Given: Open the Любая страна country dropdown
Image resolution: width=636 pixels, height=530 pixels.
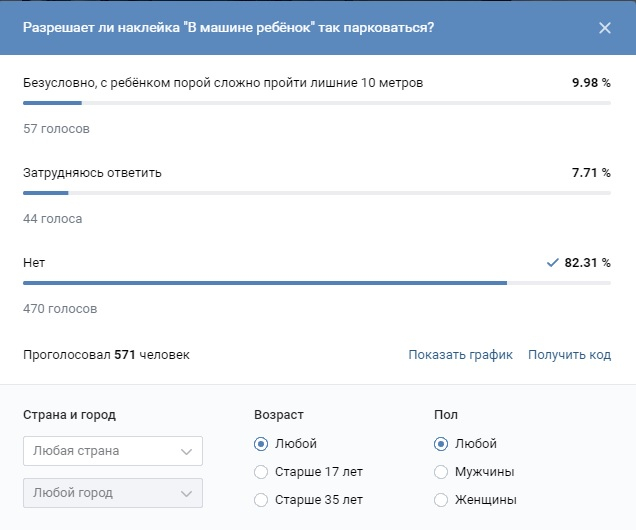Looking at the screenshot, I should [x=113, y=451].
